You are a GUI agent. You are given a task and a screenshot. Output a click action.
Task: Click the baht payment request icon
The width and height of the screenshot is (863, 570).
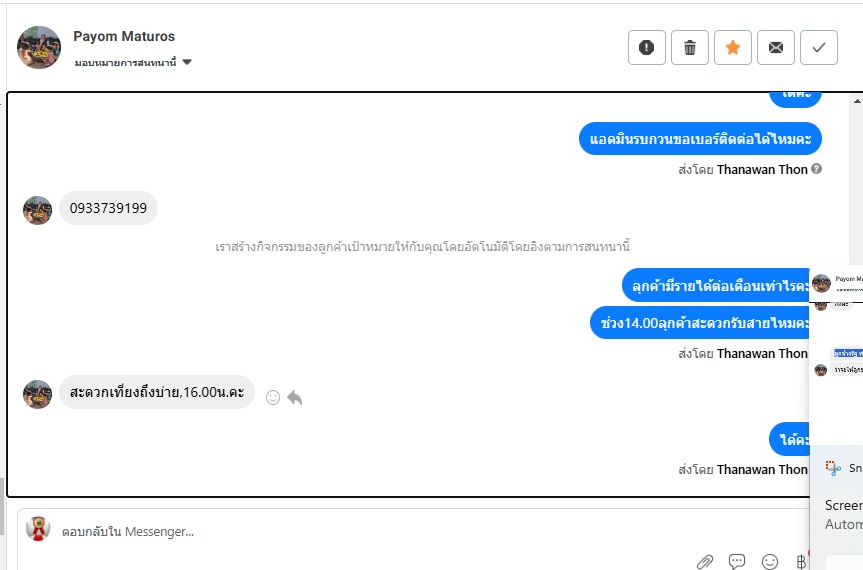801,562
